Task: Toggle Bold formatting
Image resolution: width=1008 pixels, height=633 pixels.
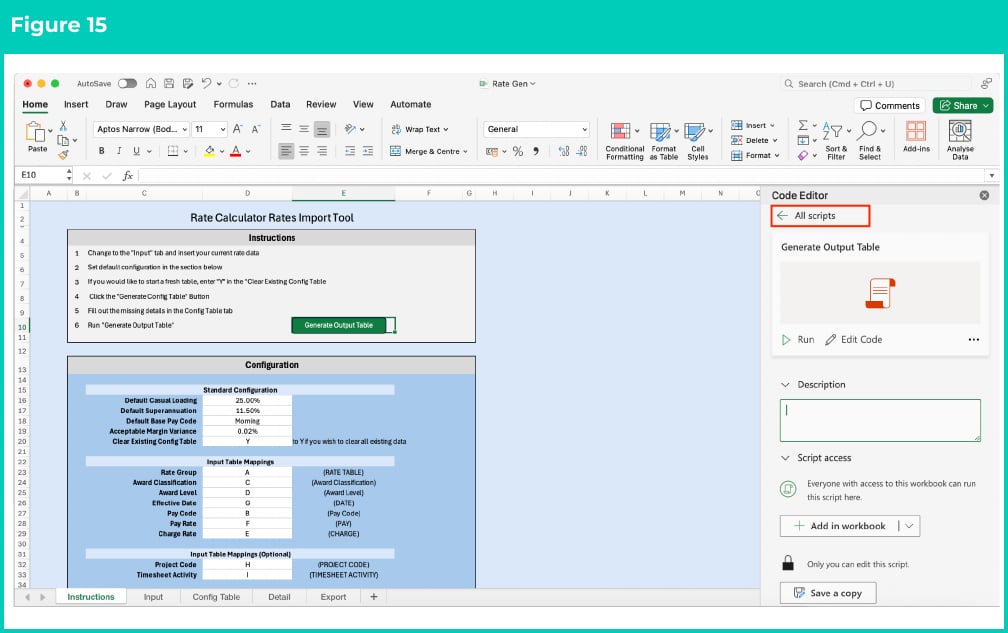Action: coord(101,151)
